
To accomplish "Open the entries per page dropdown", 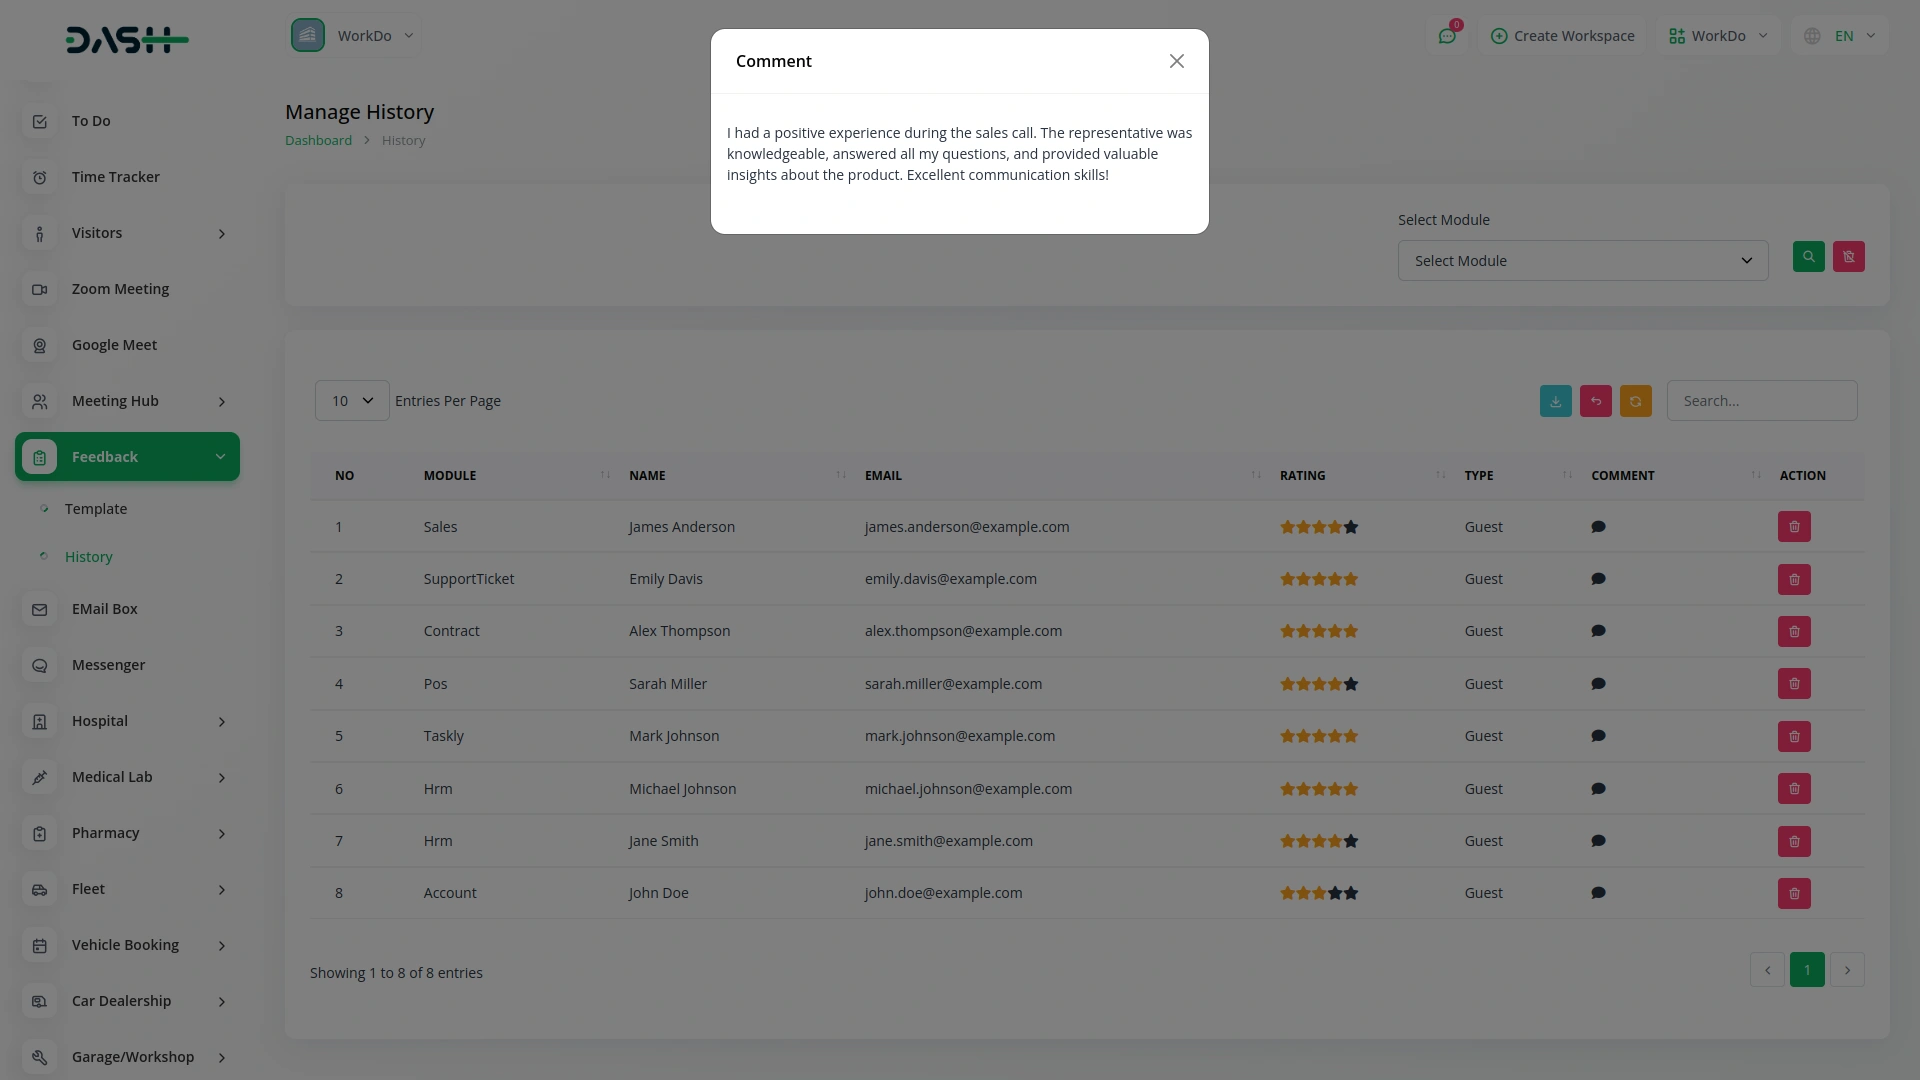I will pos(352,401).
